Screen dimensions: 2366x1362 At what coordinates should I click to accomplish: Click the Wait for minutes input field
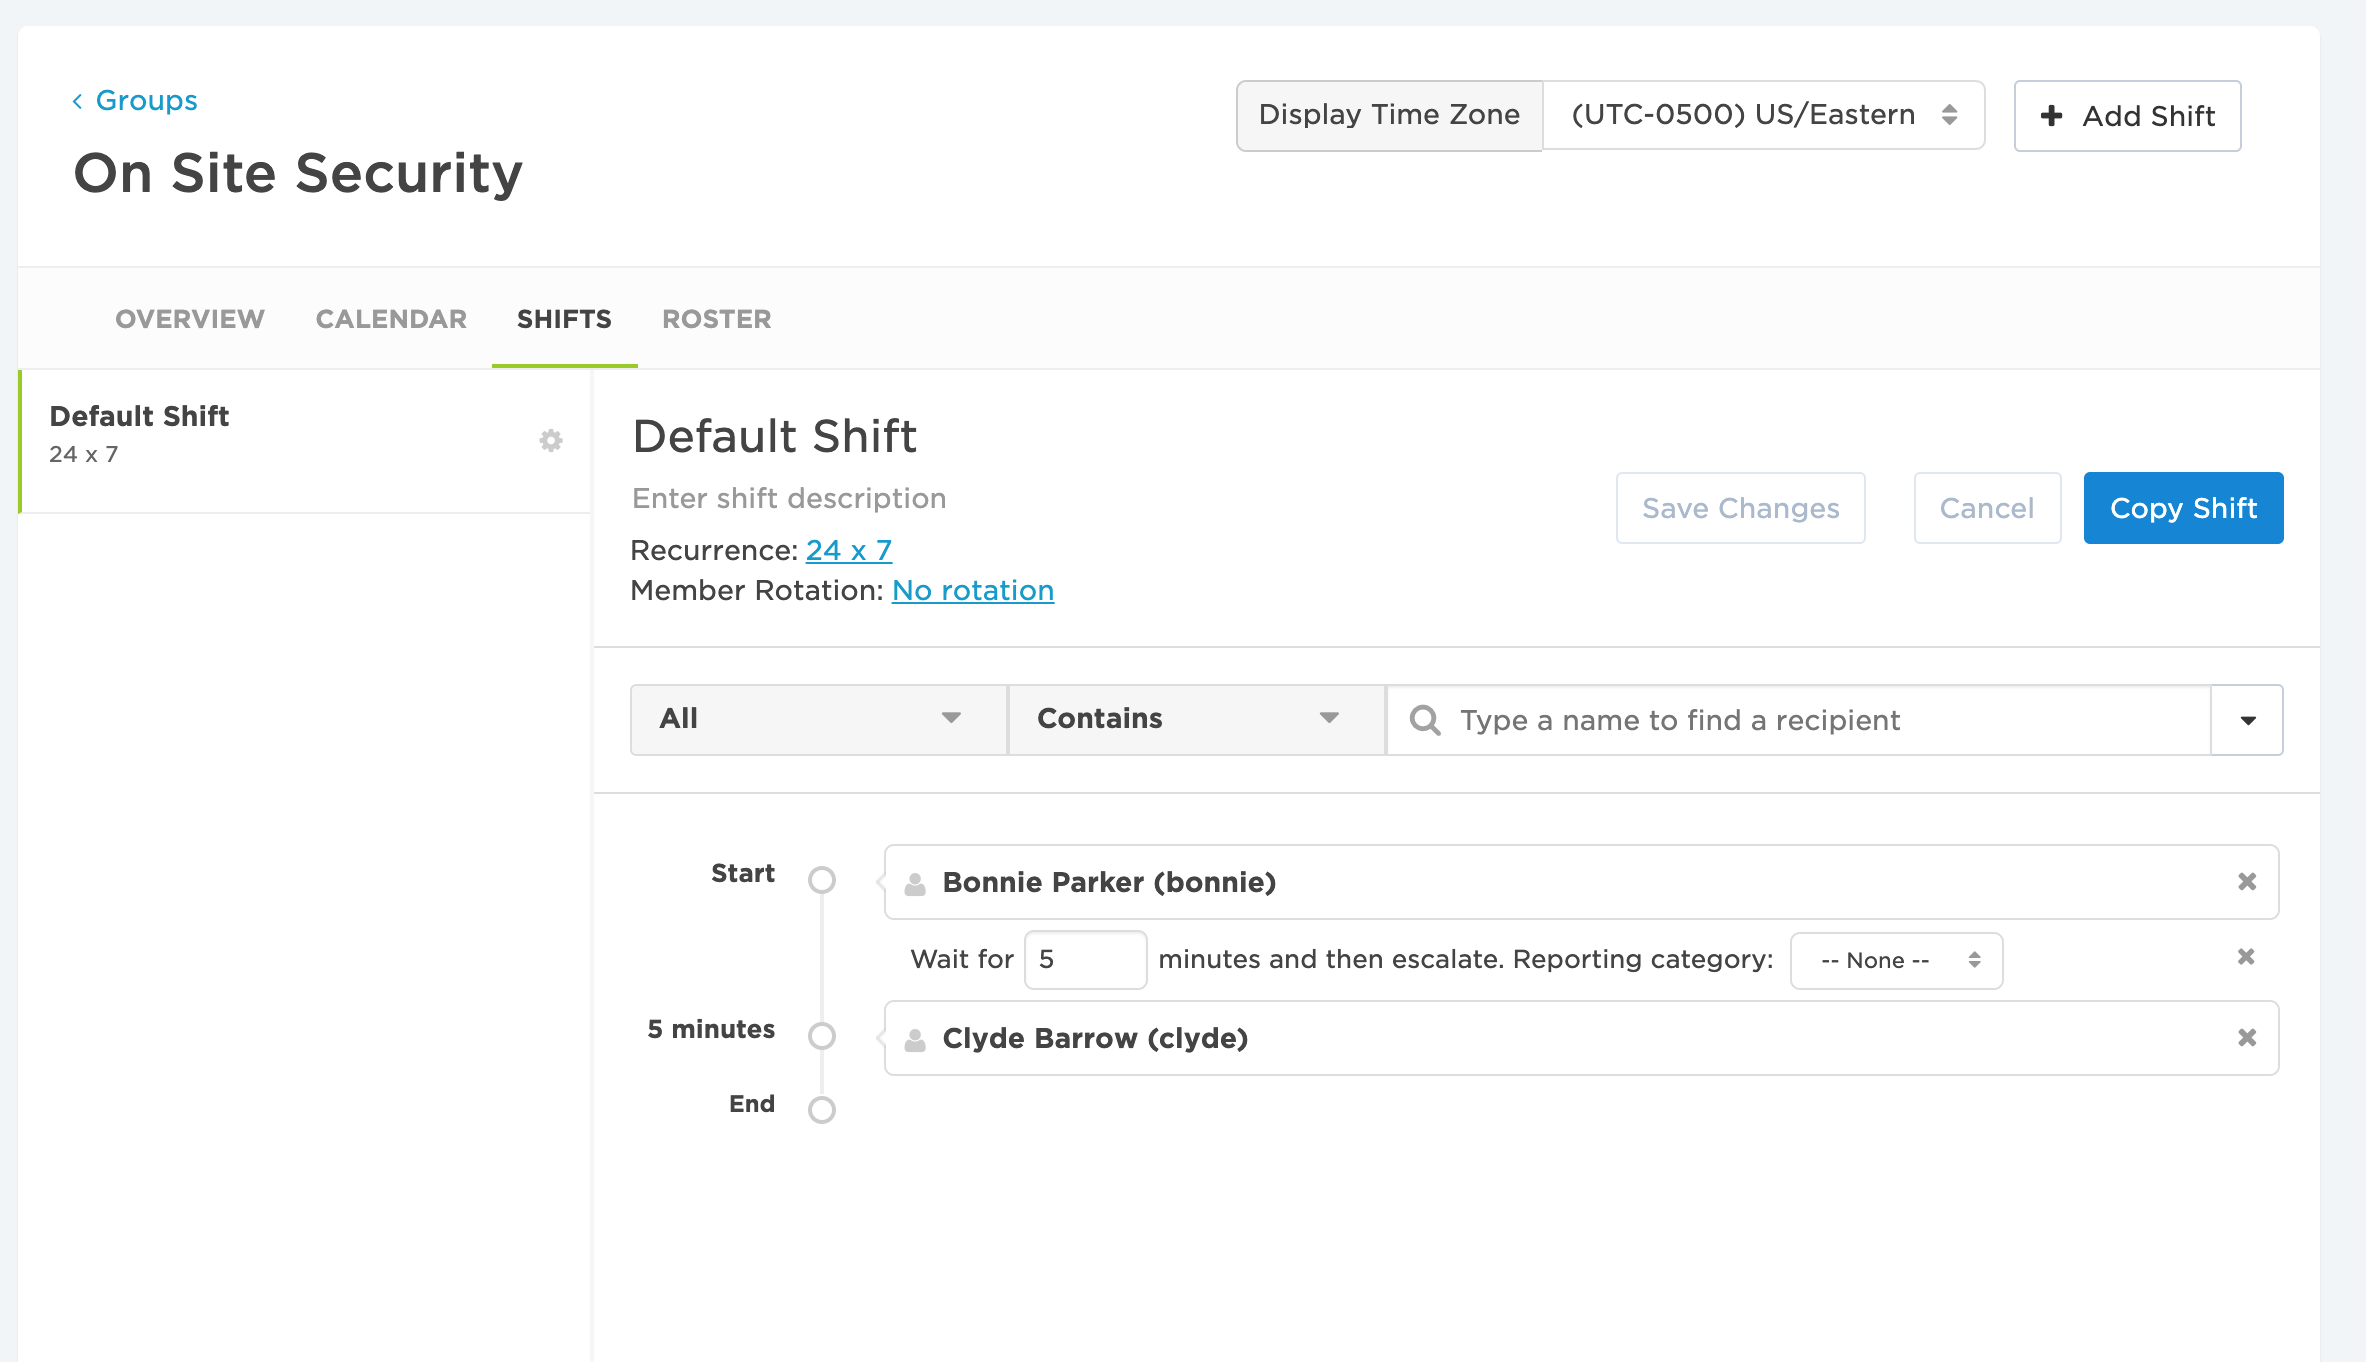point(1084,960)
